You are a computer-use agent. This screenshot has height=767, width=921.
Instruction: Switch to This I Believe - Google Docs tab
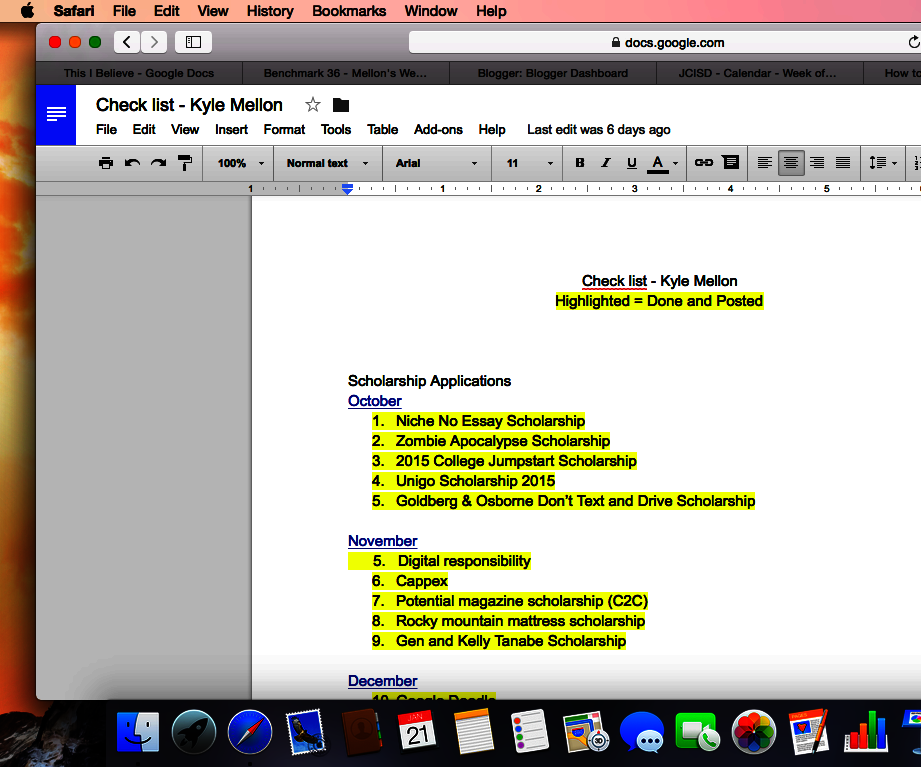(139, 73)
